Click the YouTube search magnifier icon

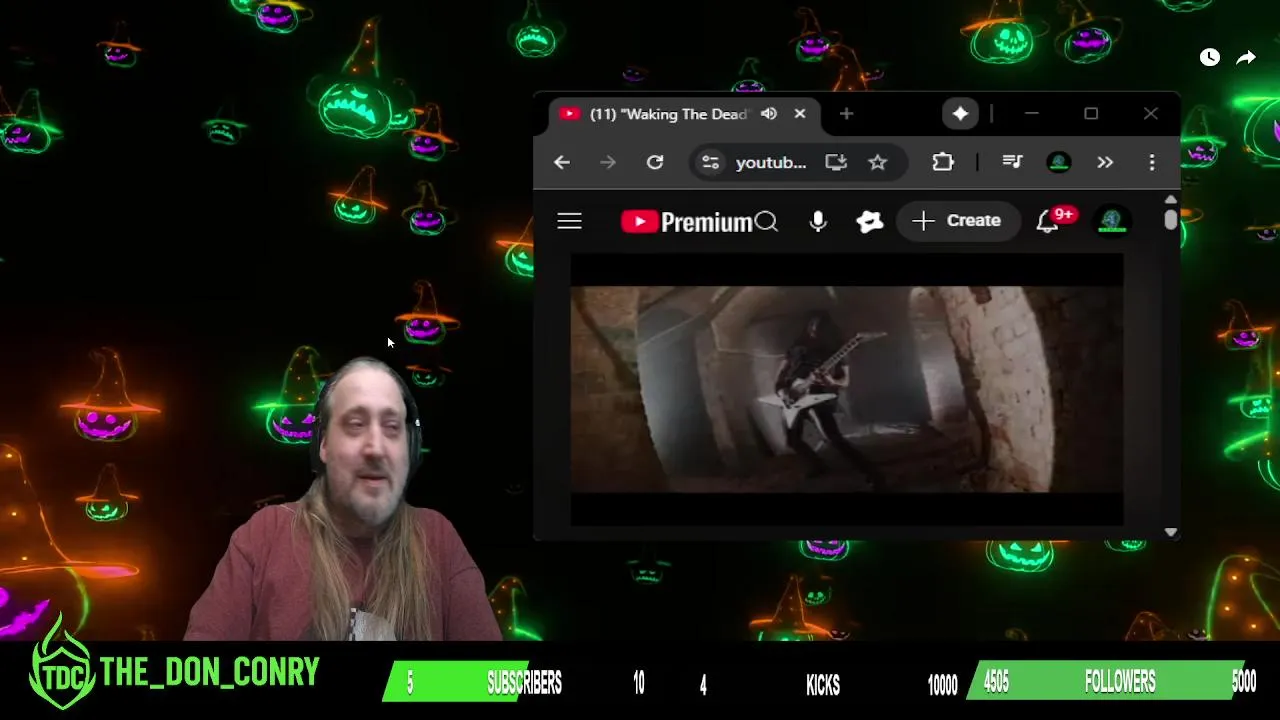(x=766, y=221)
